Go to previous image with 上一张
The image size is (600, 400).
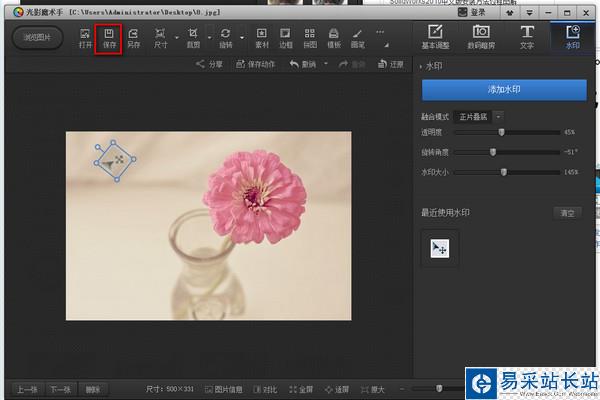pos(27,390)
